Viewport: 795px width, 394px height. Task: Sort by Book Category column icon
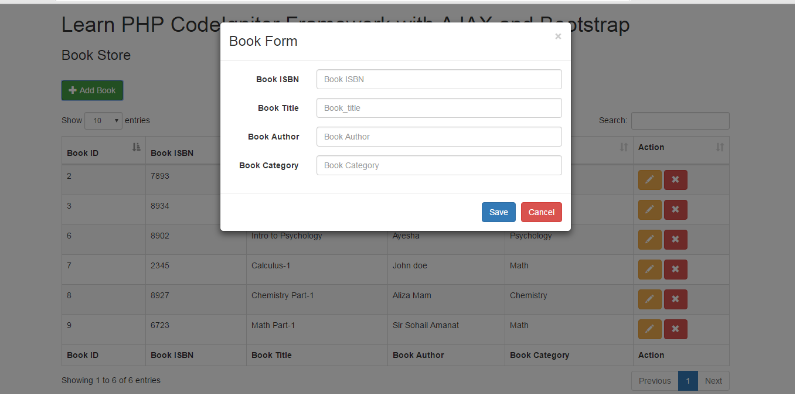(x=624, y=147)
